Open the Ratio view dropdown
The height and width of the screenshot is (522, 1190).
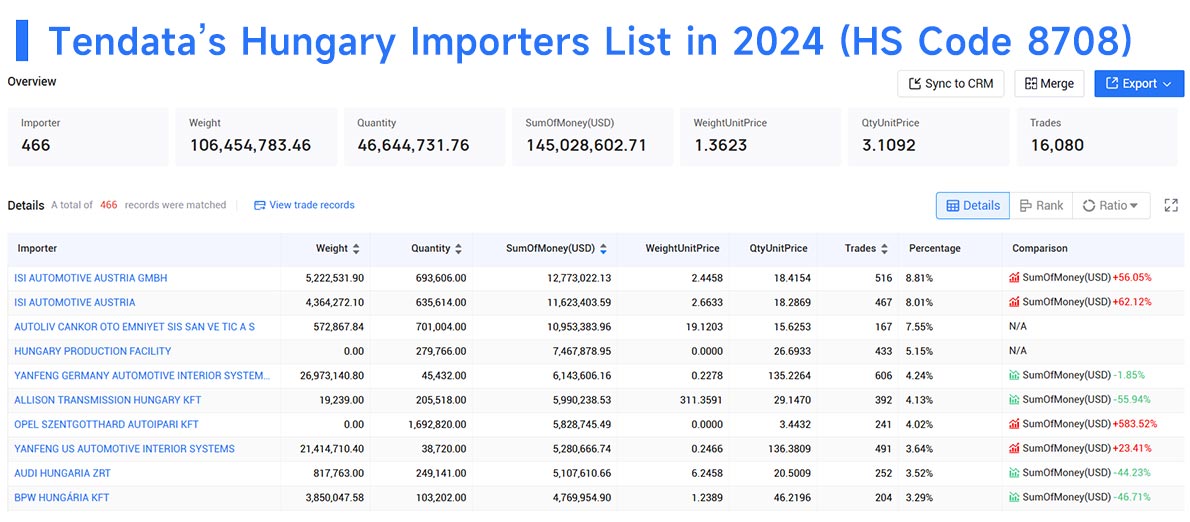(1111, 206)
